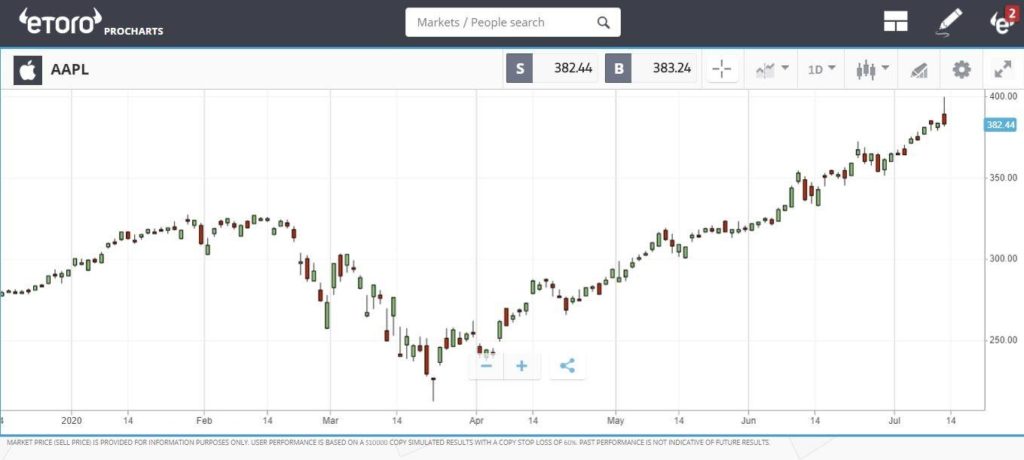Click the 2020 date axis label

pyautogui.click(x=71, y=421)
